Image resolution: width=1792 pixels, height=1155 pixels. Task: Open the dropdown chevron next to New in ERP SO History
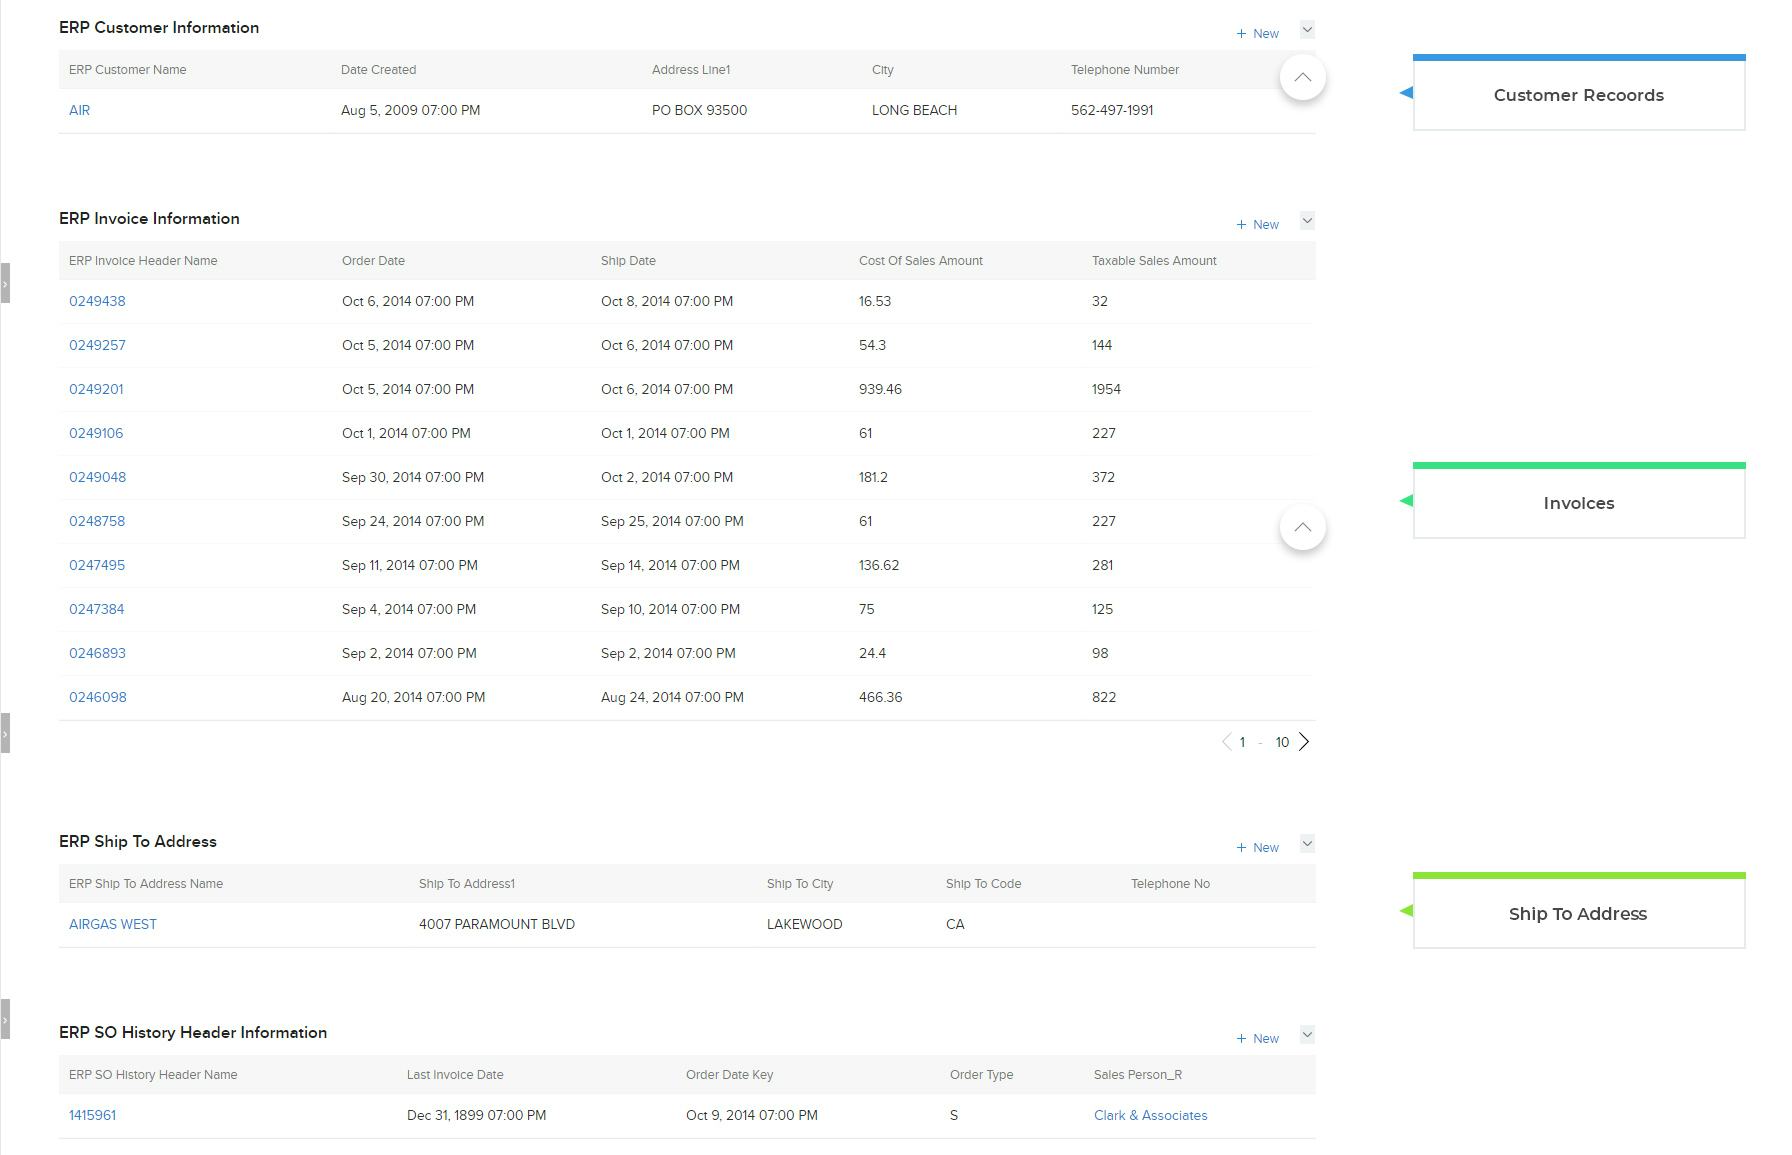pos(1306,1034)
